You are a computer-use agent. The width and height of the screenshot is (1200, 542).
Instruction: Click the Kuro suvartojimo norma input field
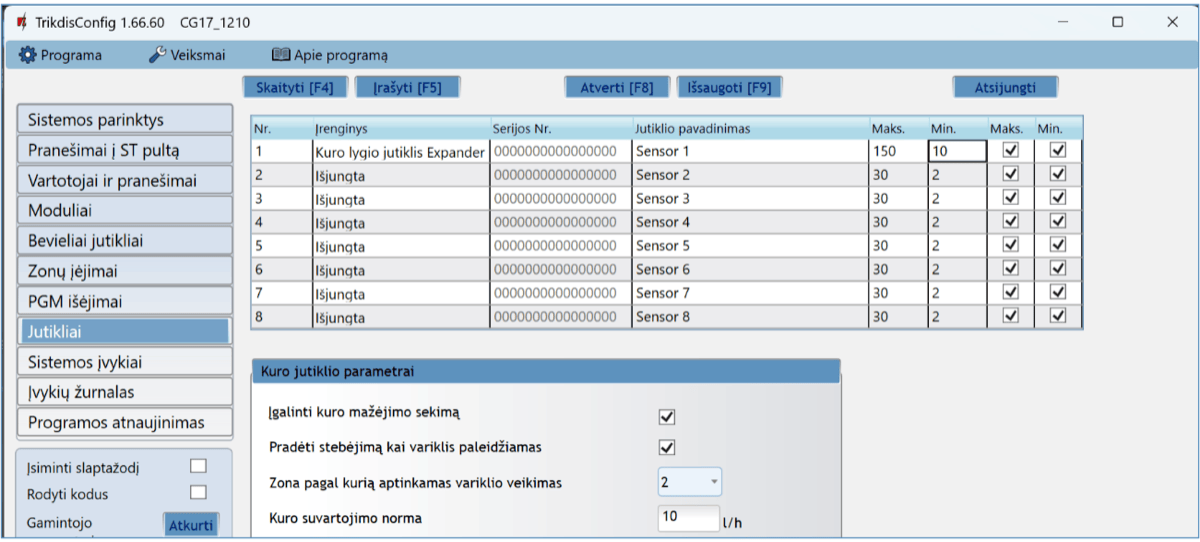point(687,518)
